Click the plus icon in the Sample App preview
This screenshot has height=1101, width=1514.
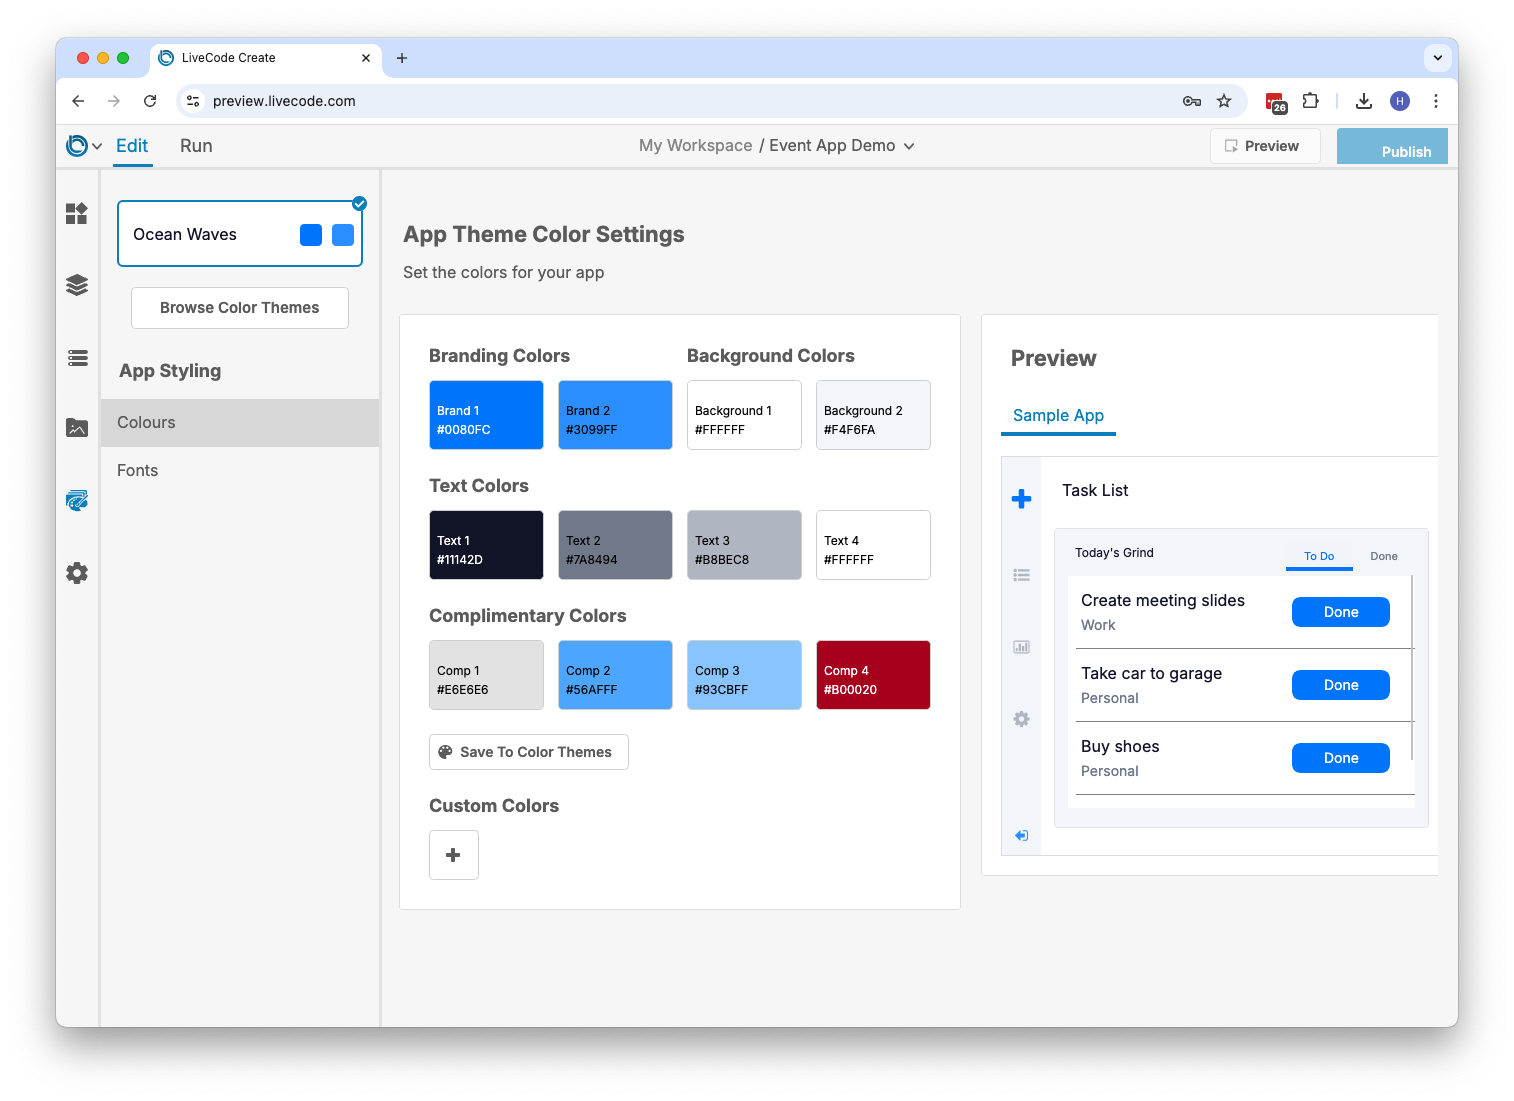click(x=1021, y=498)
